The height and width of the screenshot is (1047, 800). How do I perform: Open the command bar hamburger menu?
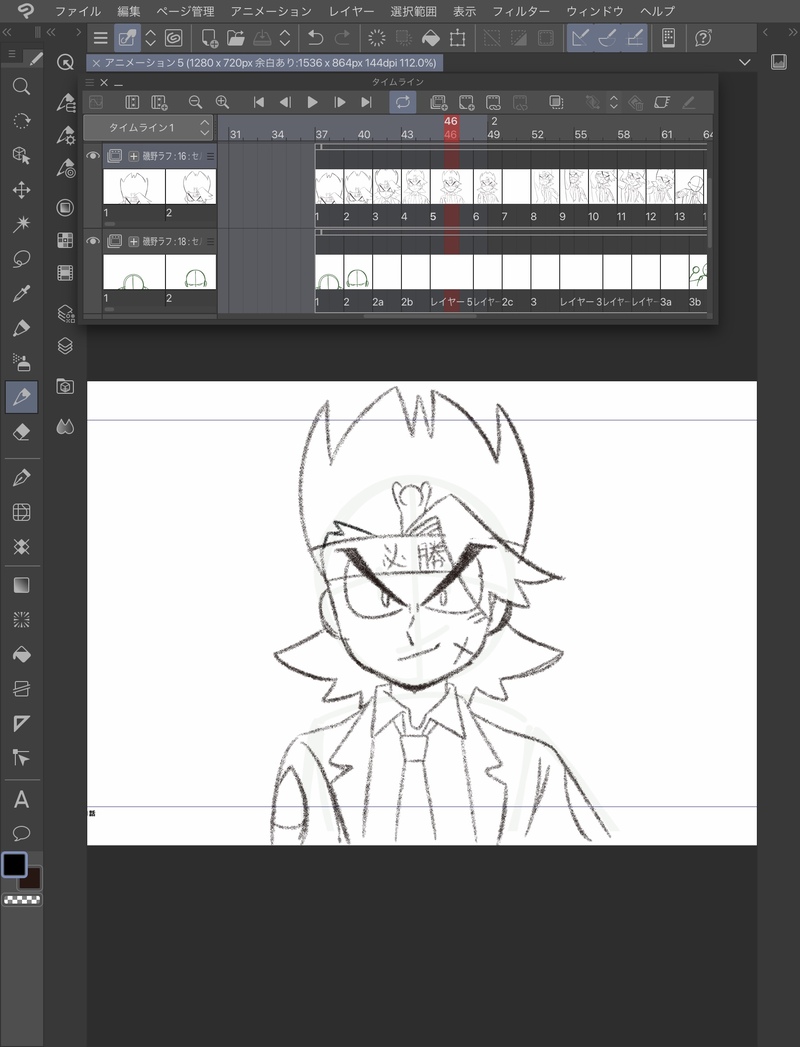pos(100,38)
